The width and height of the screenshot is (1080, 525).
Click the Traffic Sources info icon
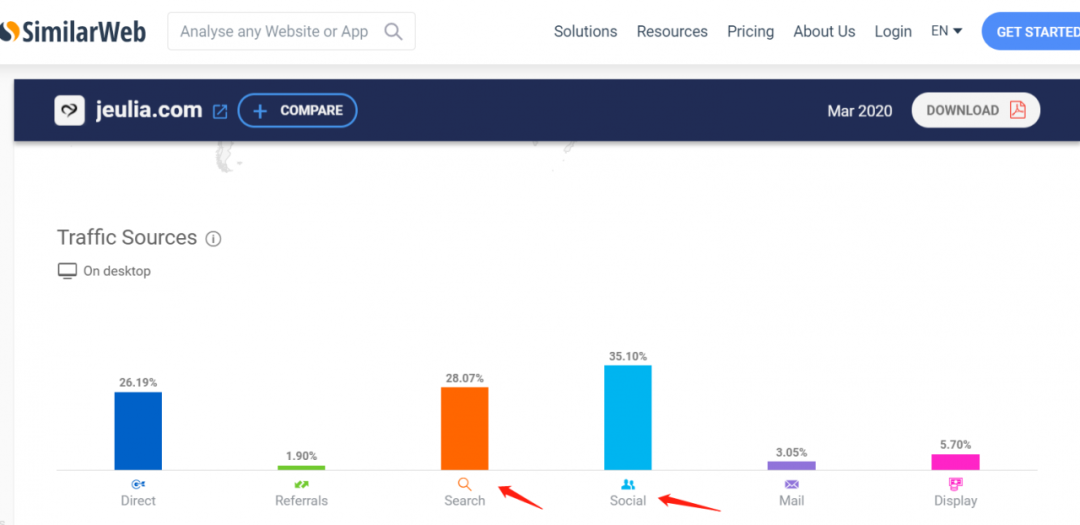(213, 239)
